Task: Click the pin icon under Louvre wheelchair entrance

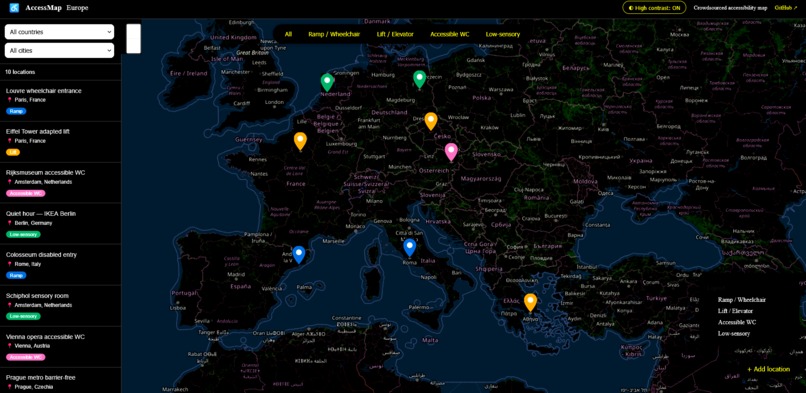Action: 9,100
